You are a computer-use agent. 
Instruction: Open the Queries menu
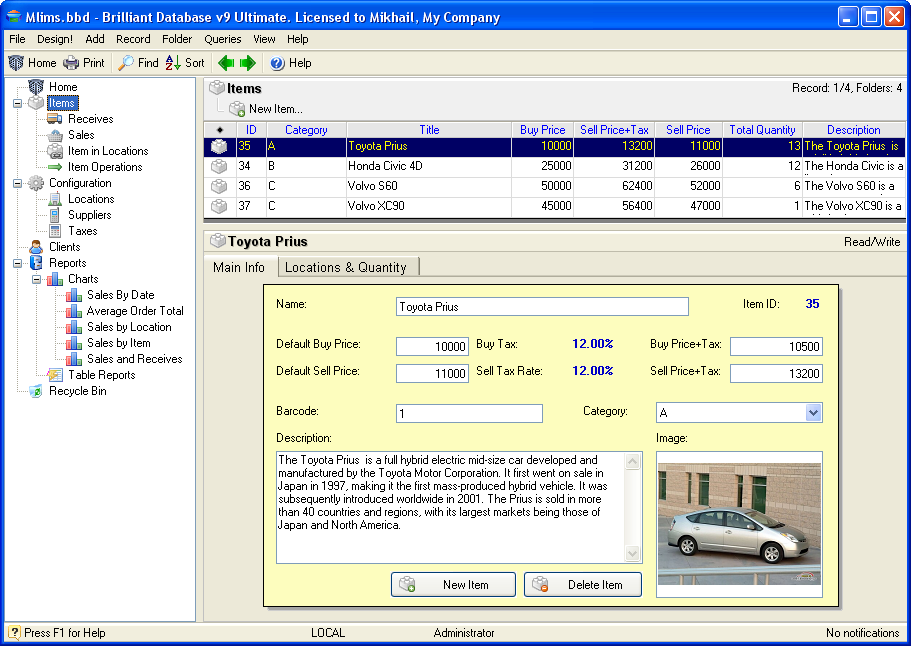click(222, 39)
